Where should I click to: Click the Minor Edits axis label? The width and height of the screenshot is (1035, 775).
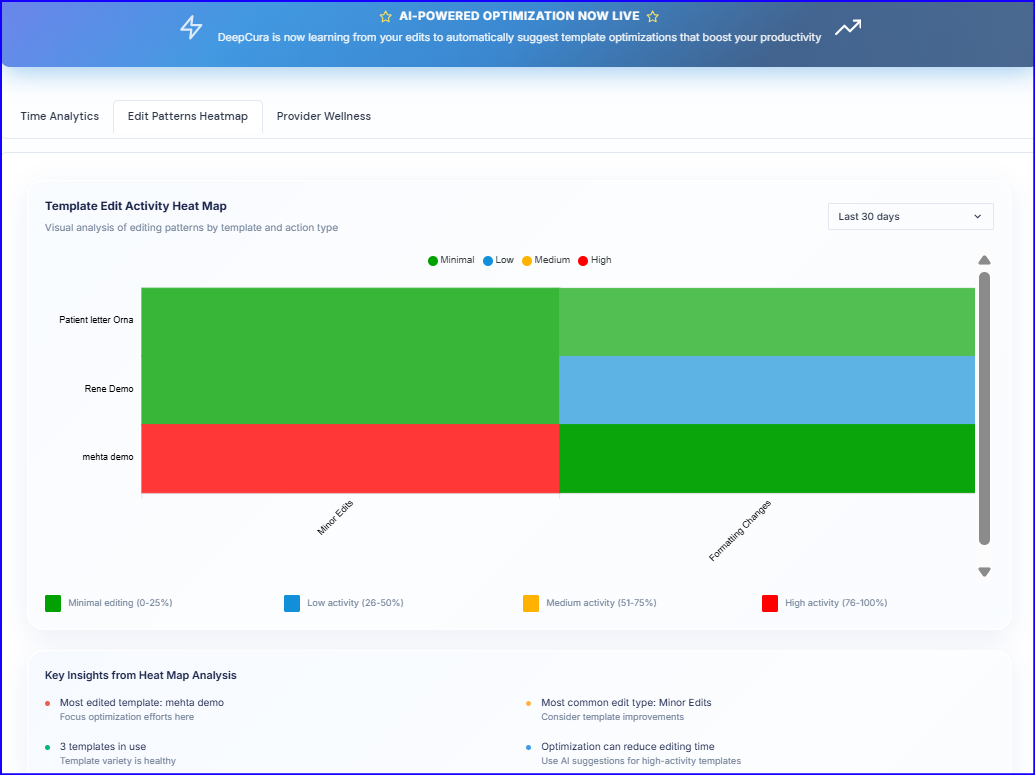click(335, 518)
